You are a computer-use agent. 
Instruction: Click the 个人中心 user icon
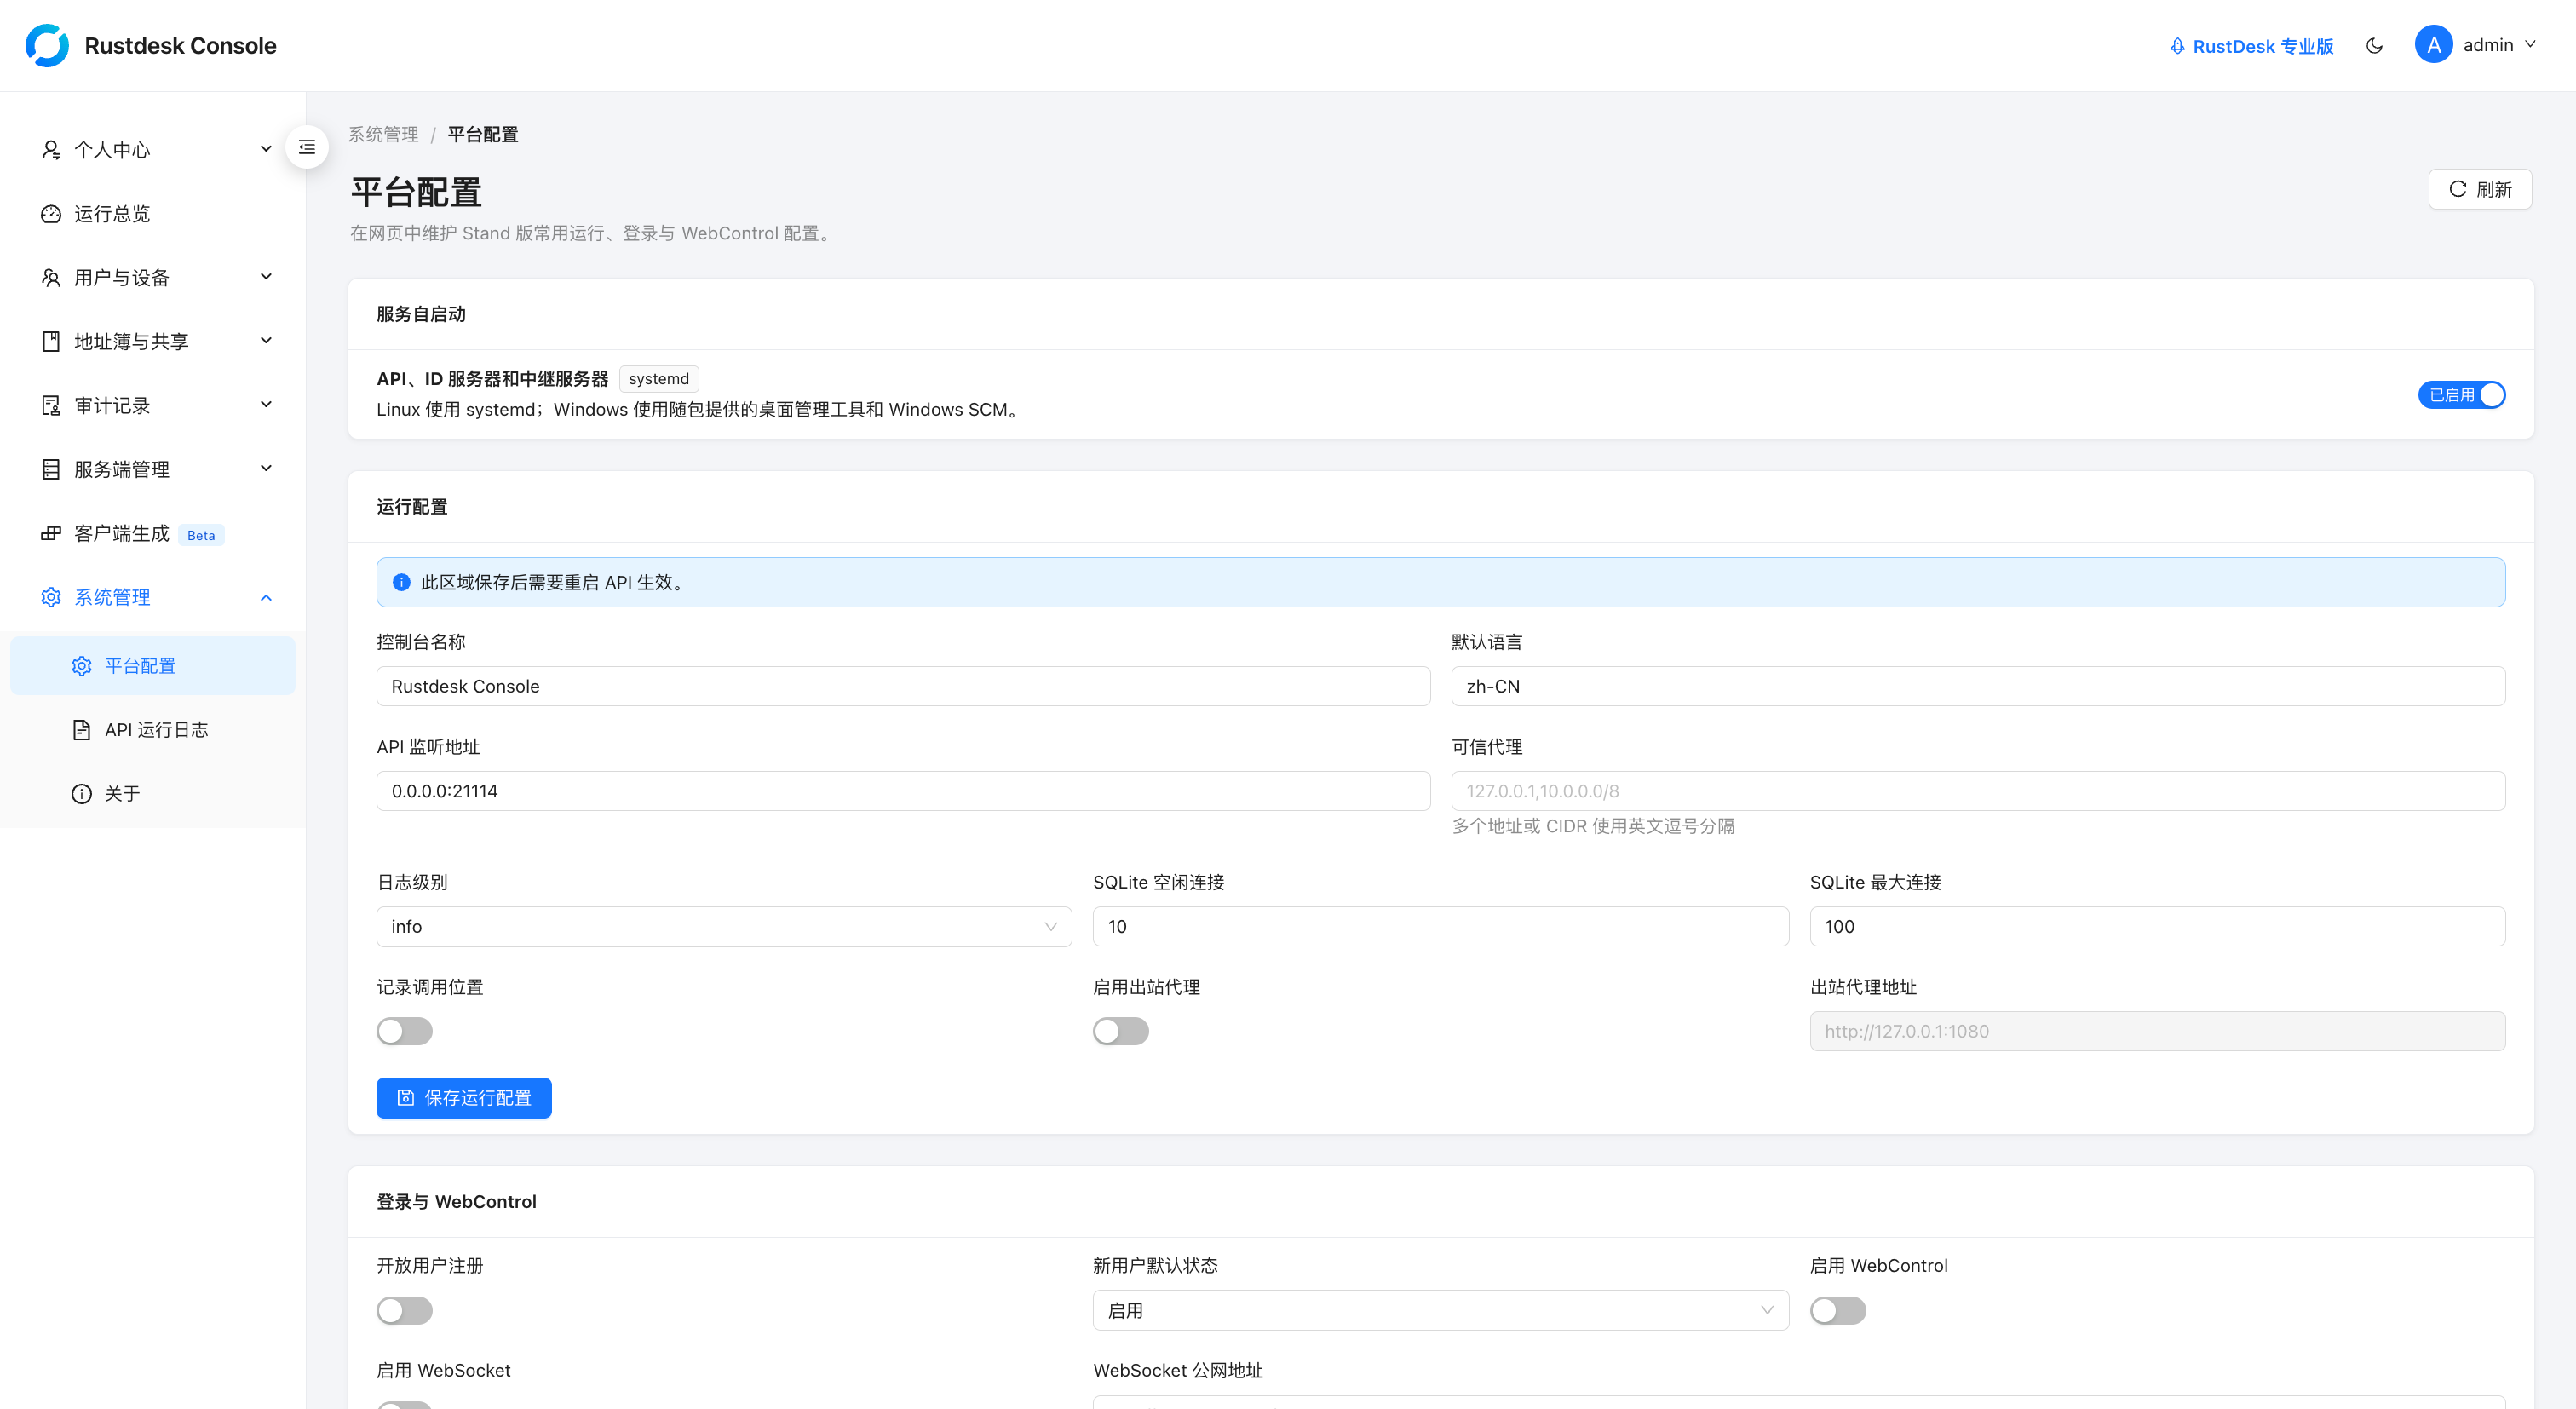tap(51, 150)
